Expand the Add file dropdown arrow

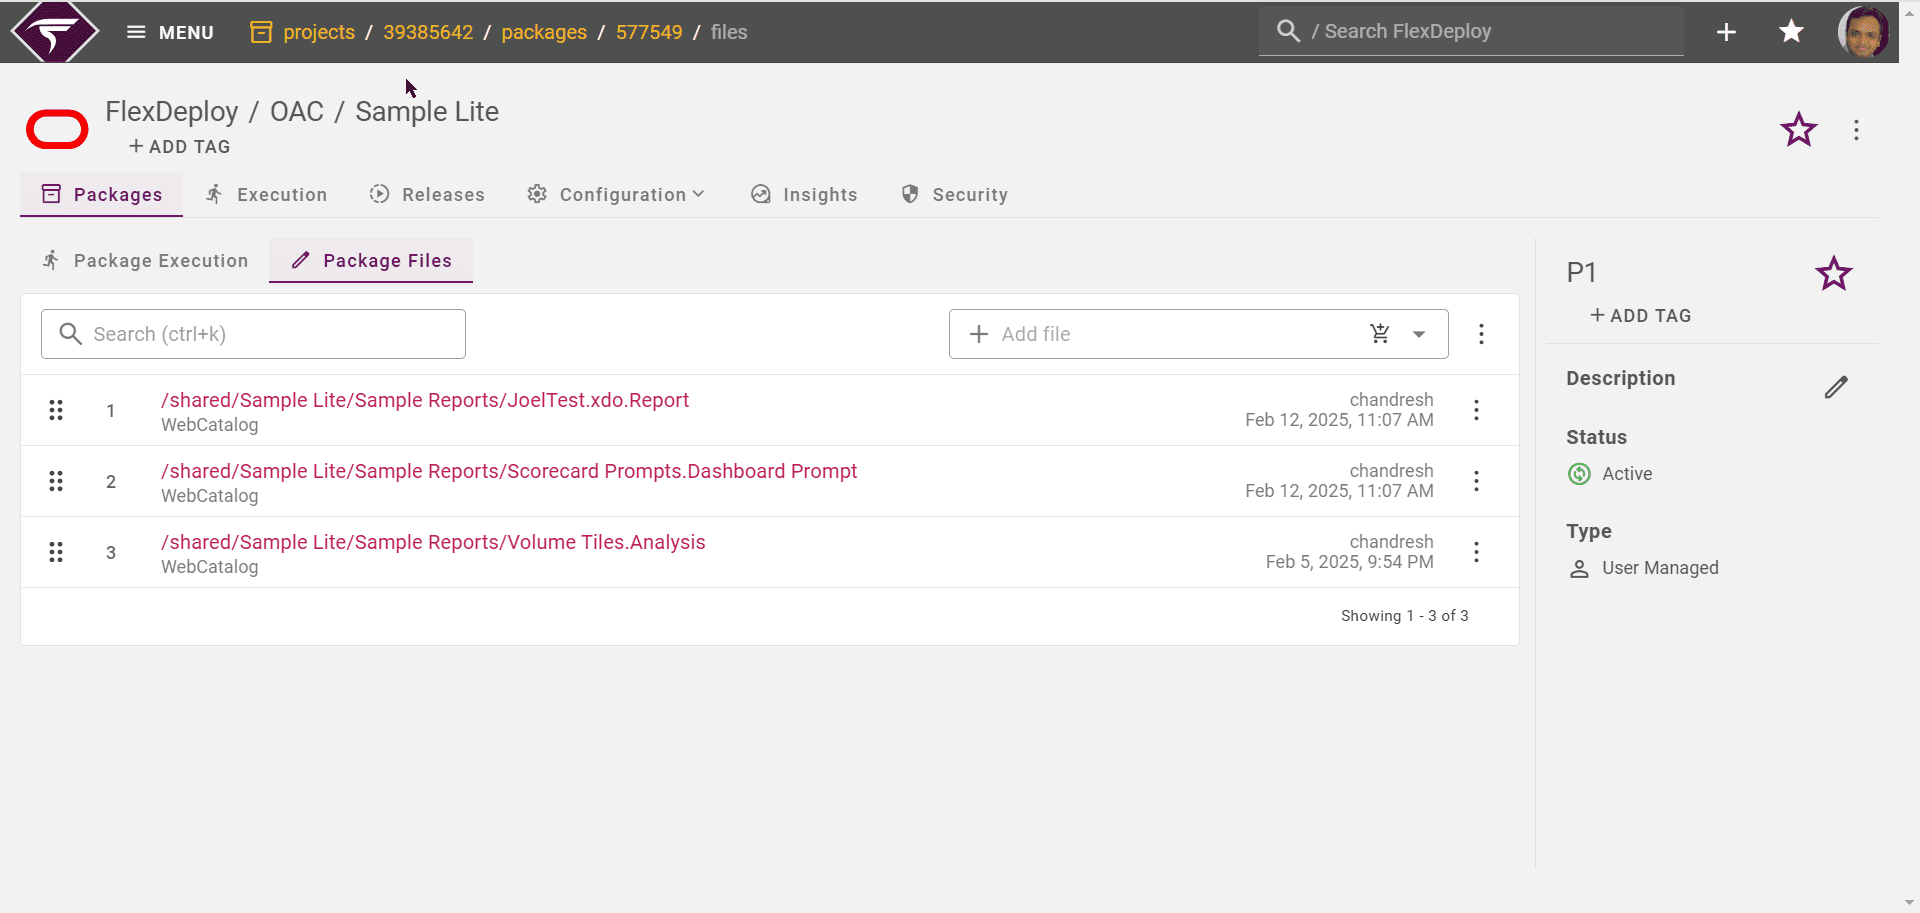coord(1419,334)
